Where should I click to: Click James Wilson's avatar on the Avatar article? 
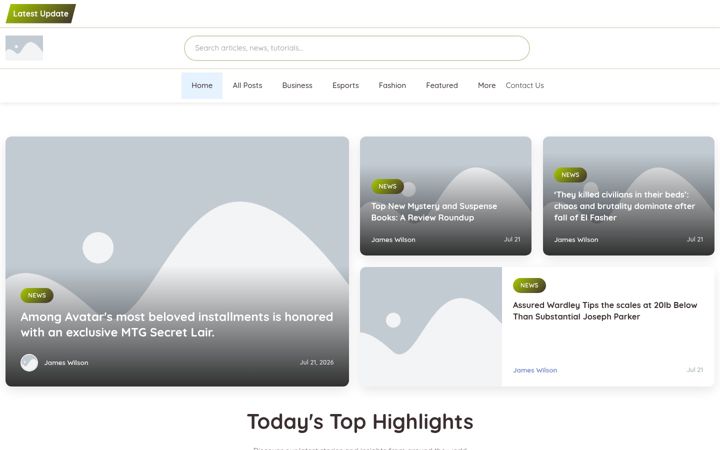tap(29, 363)
